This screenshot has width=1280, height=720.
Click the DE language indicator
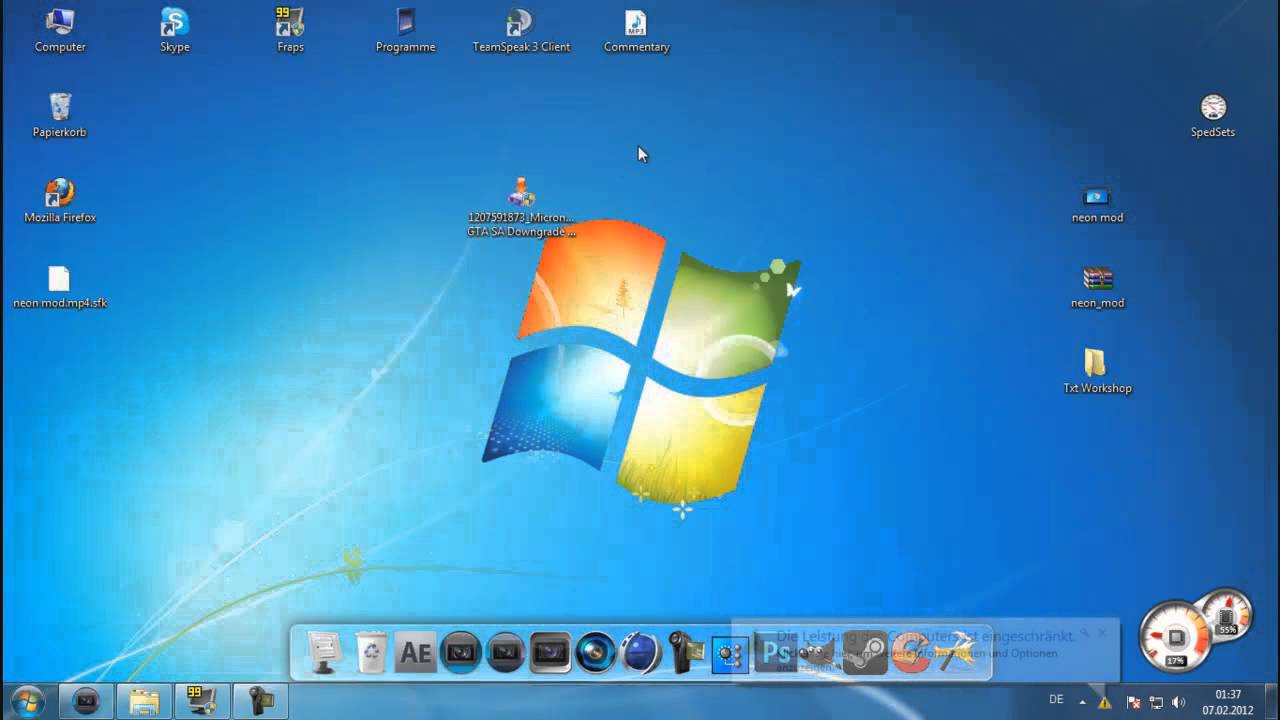point(1056,700)
